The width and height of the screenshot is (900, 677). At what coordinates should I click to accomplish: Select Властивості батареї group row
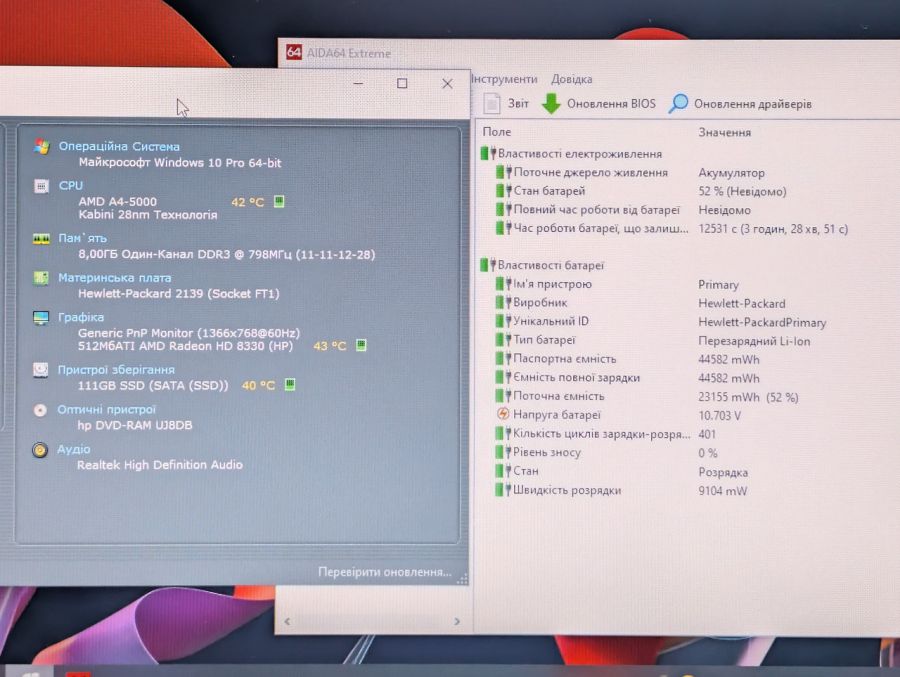point(542,265)
